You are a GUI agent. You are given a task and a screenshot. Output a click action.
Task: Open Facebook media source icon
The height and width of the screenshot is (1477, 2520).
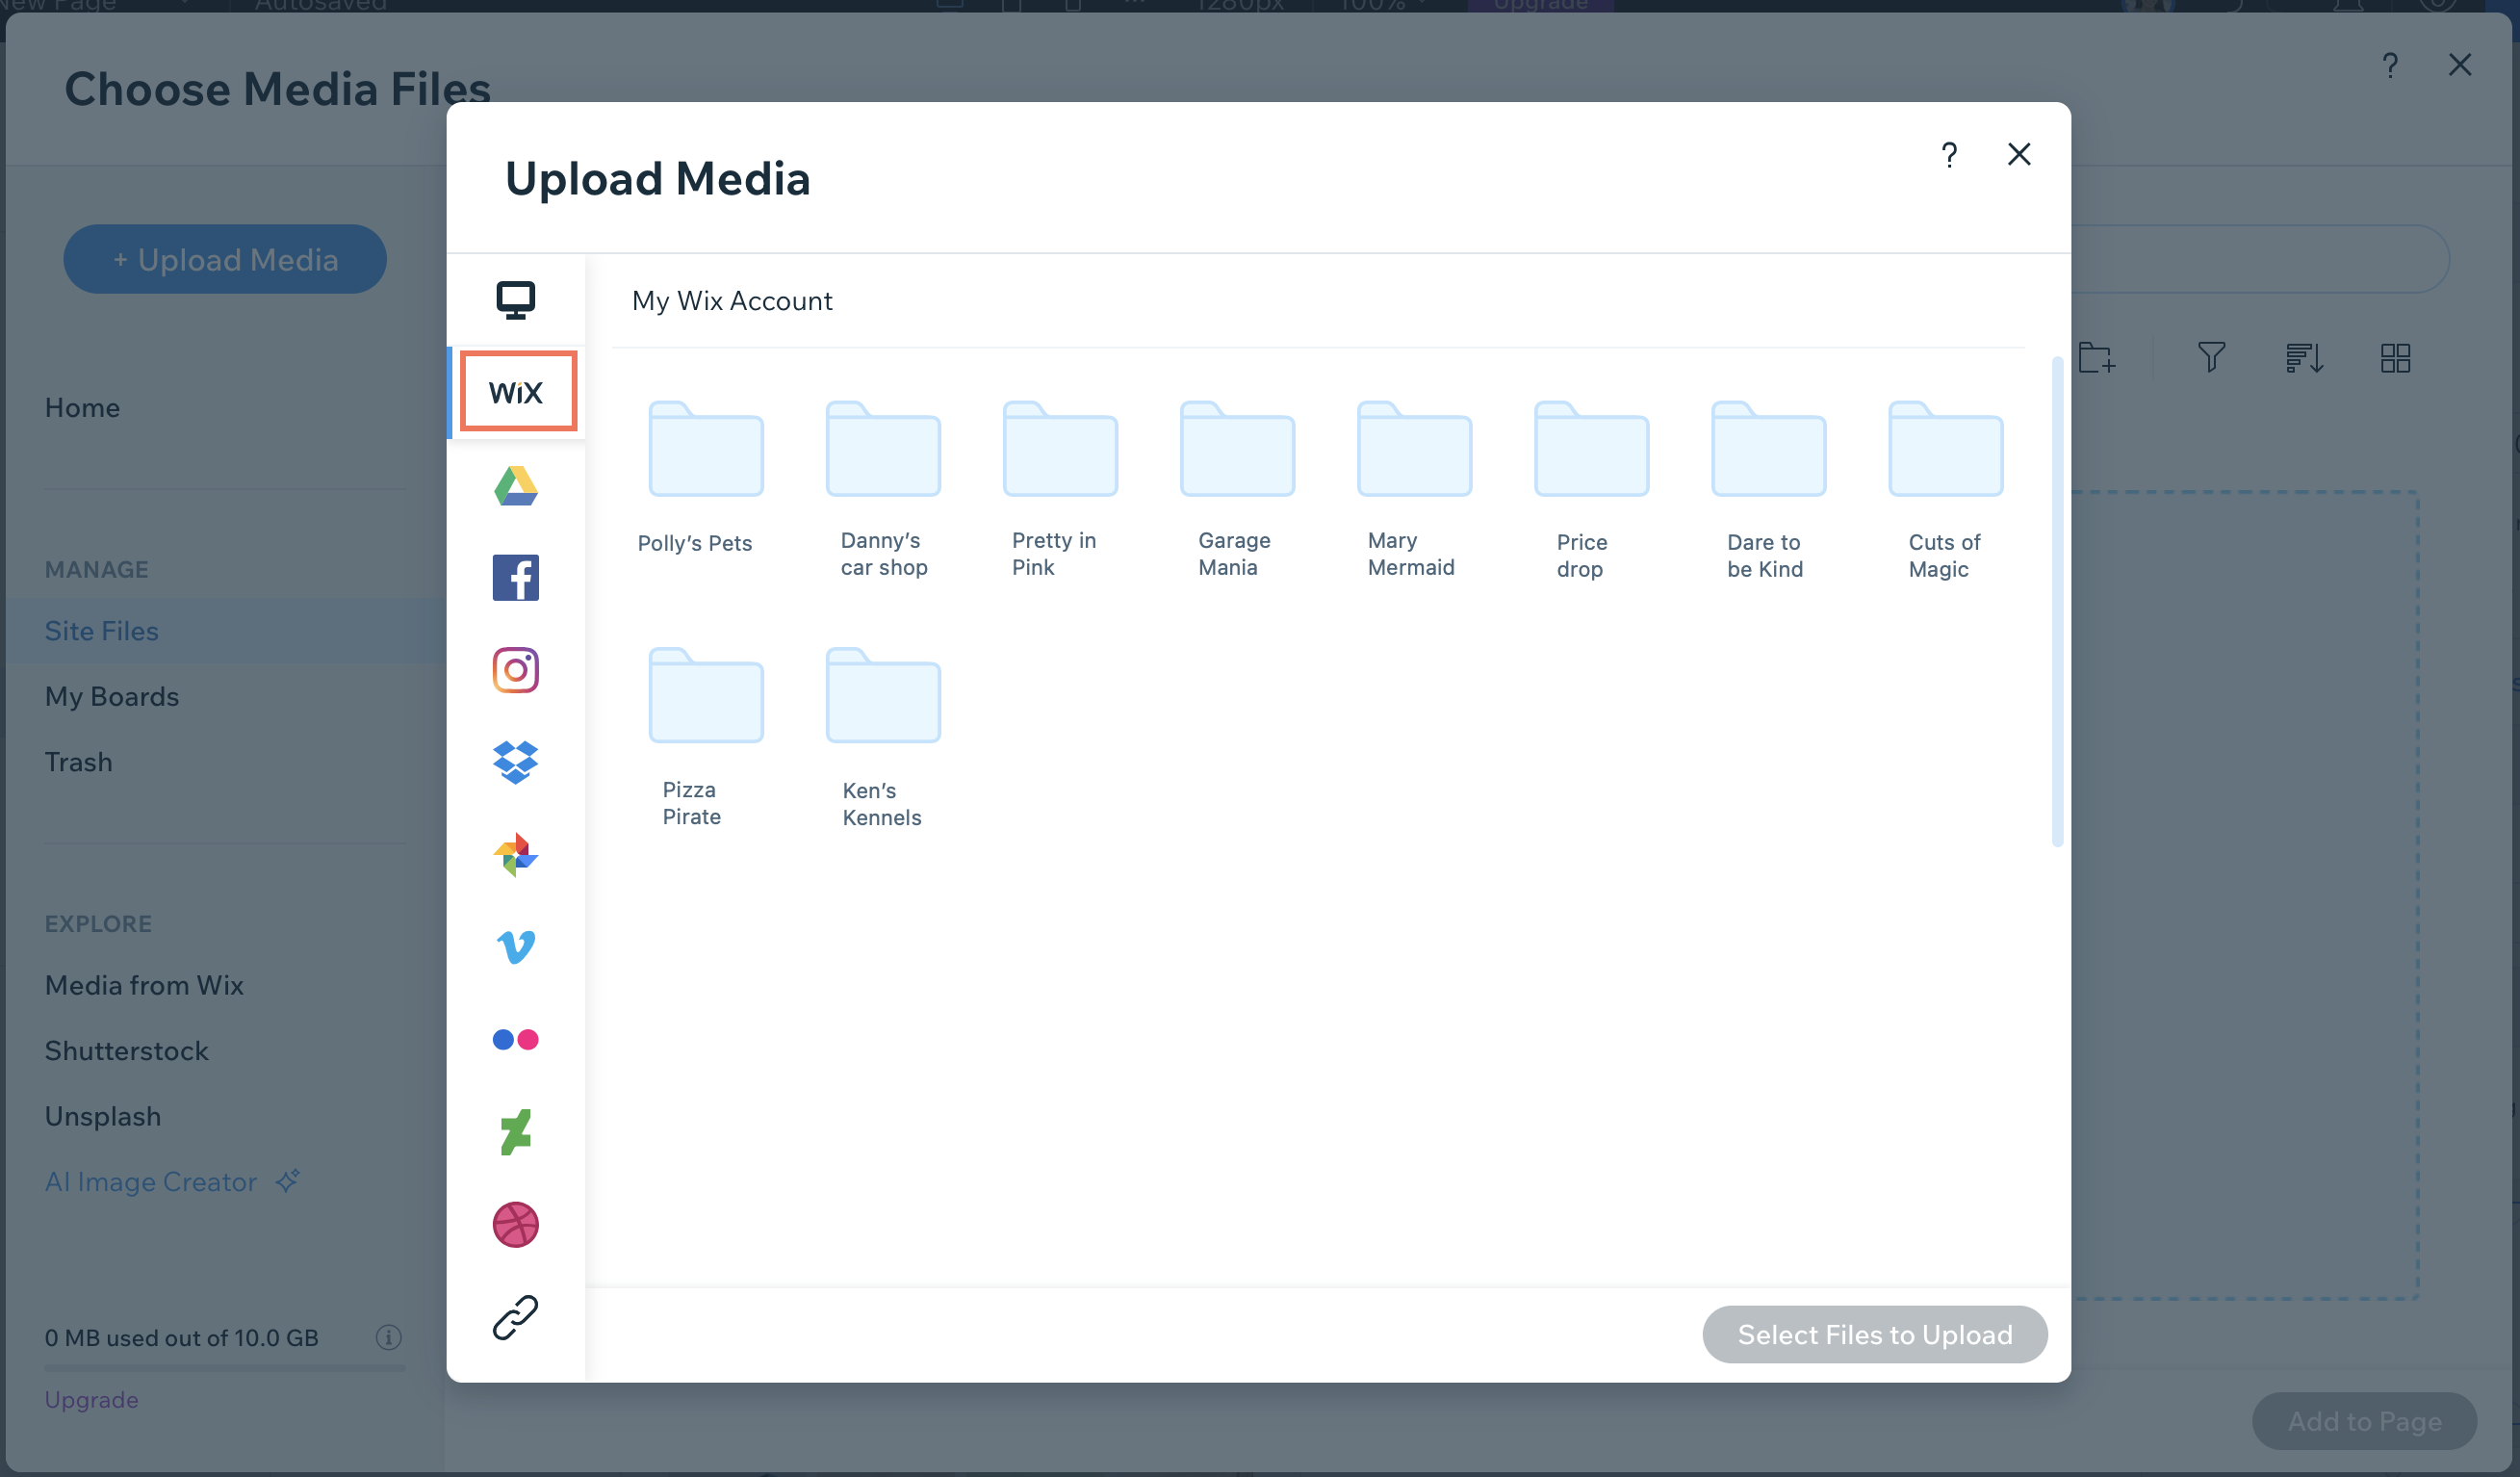point(517,577)
